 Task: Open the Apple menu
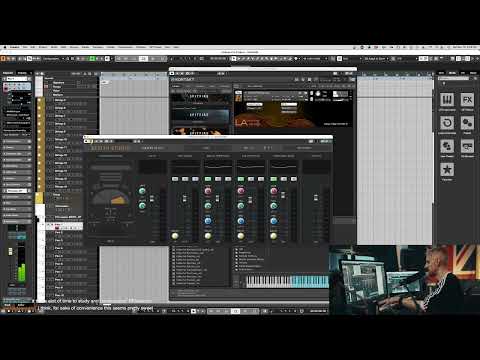coord(5,47)
